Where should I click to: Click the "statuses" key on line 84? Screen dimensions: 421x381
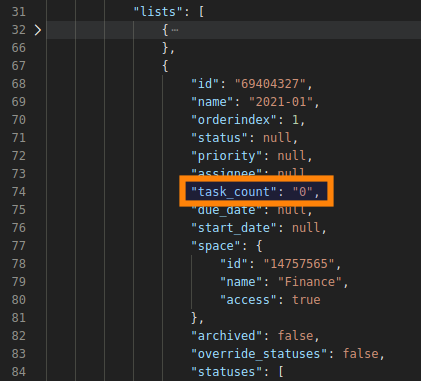coord(226,372)
